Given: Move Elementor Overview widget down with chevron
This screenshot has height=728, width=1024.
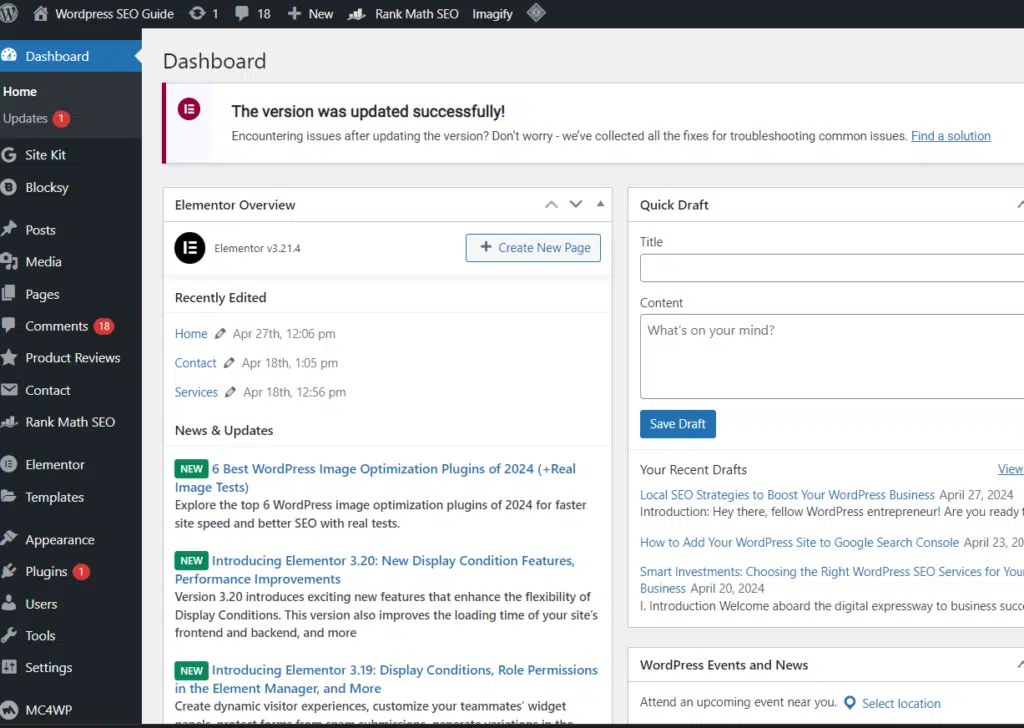Looking at the screenshot, I should pos(575,204).
